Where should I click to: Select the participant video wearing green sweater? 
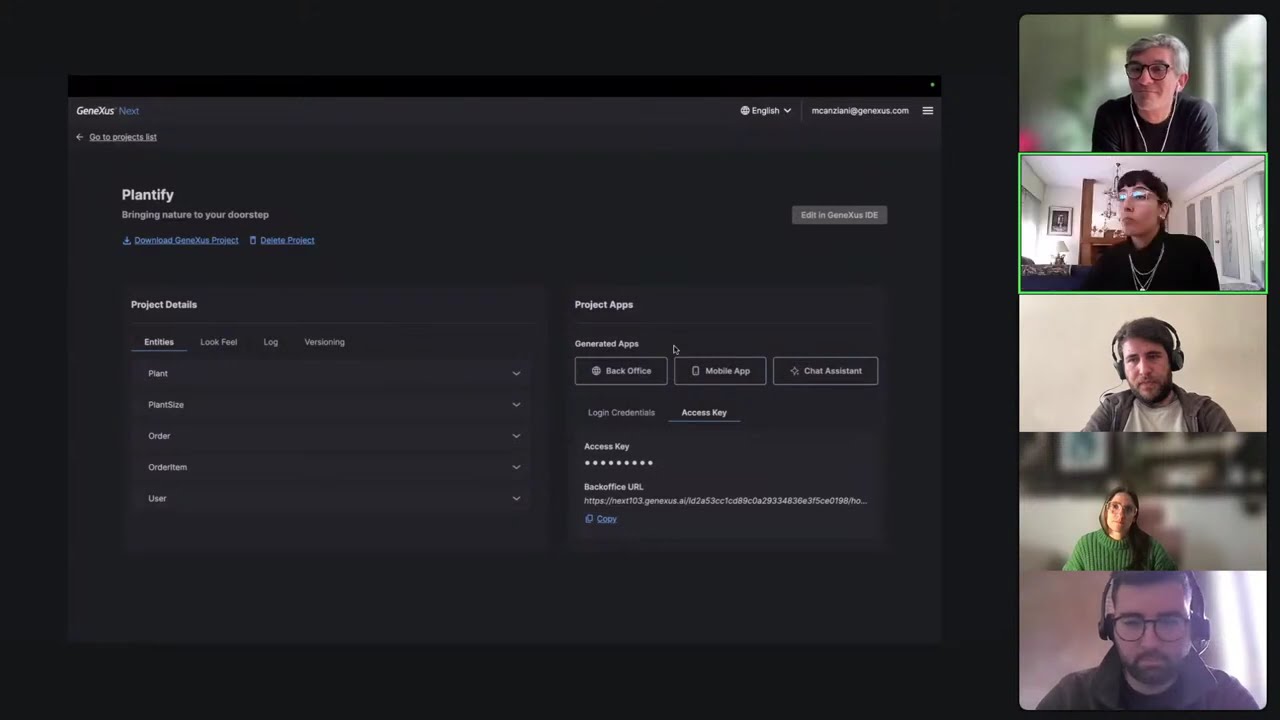(1143, 502)
